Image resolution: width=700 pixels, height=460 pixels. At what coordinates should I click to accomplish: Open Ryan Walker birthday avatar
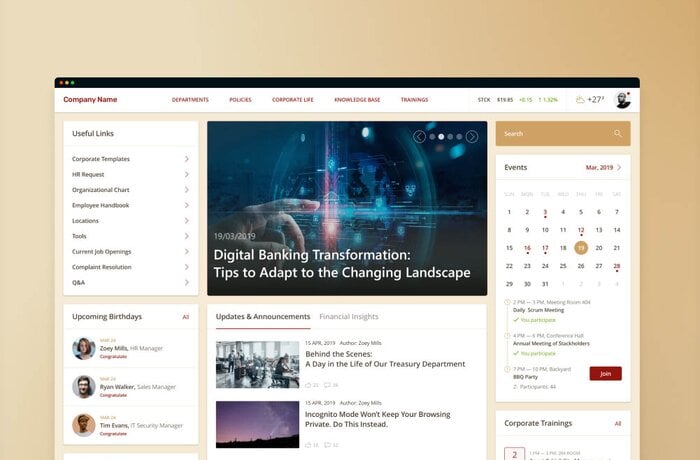(x=84, y=387)
